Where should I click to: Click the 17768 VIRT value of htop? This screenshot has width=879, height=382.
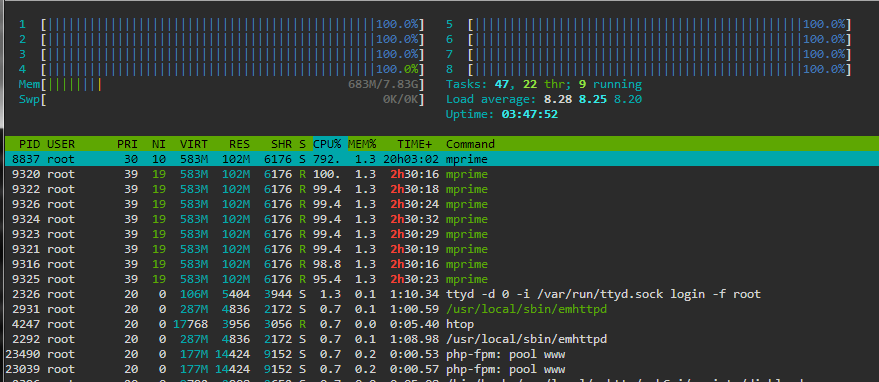190,324
